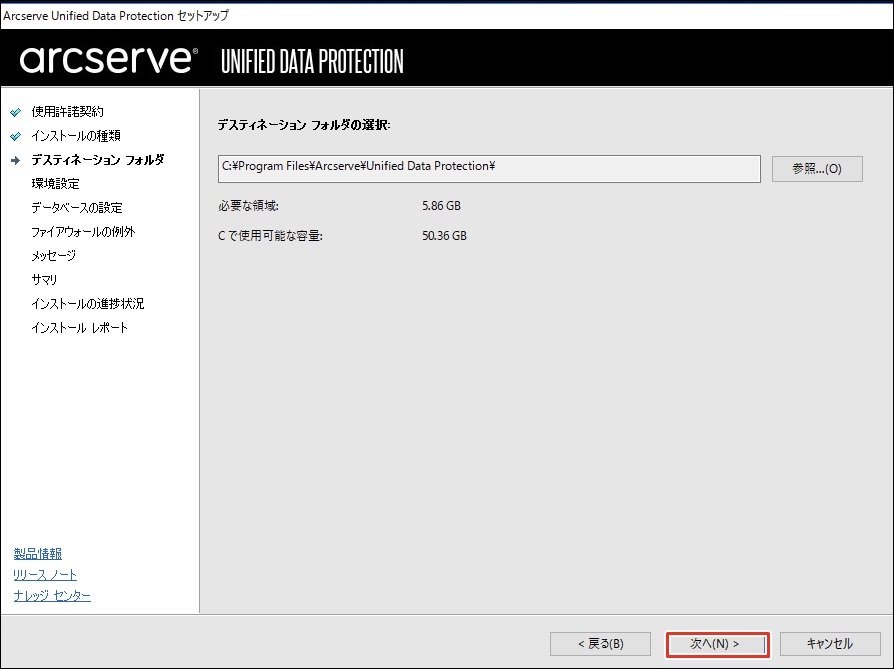Select the 使用許諾契約 step

67,112
